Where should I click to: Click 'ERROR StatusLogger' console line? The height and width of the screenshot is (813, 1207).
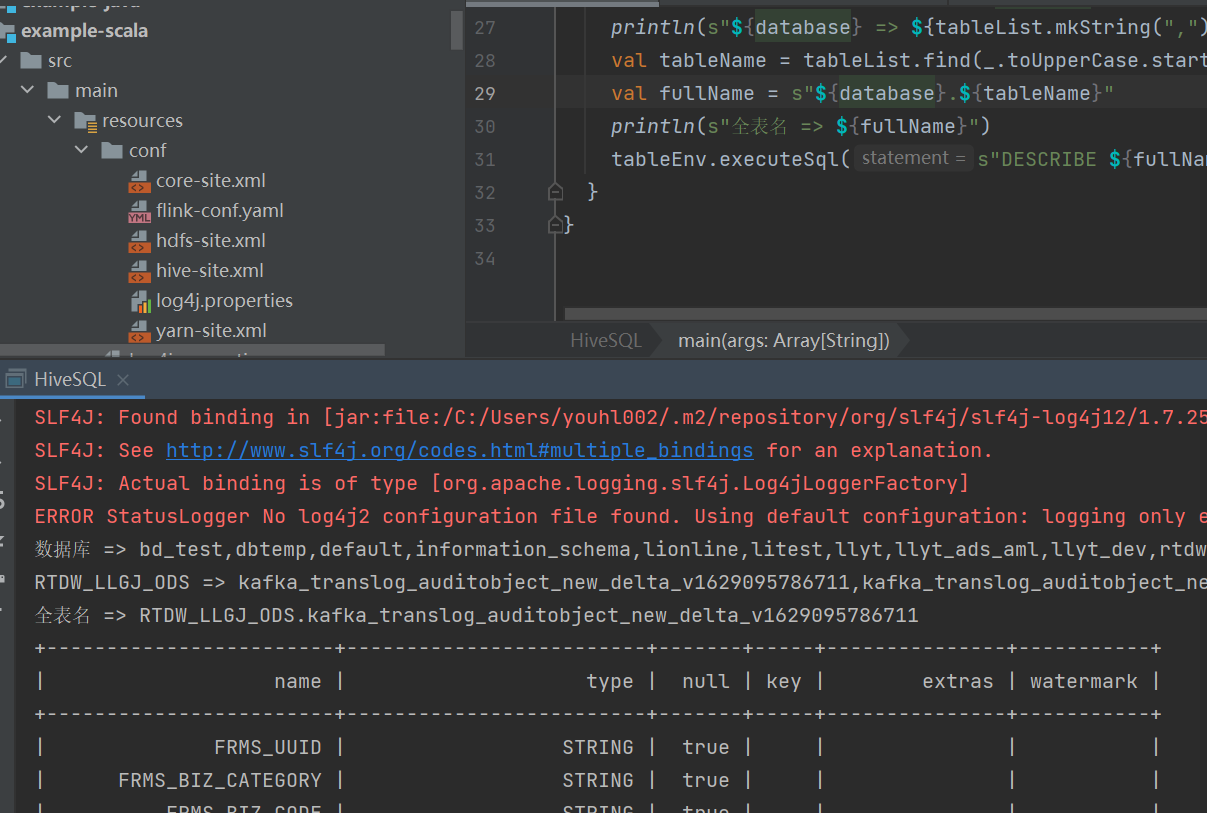pos(620,516)
